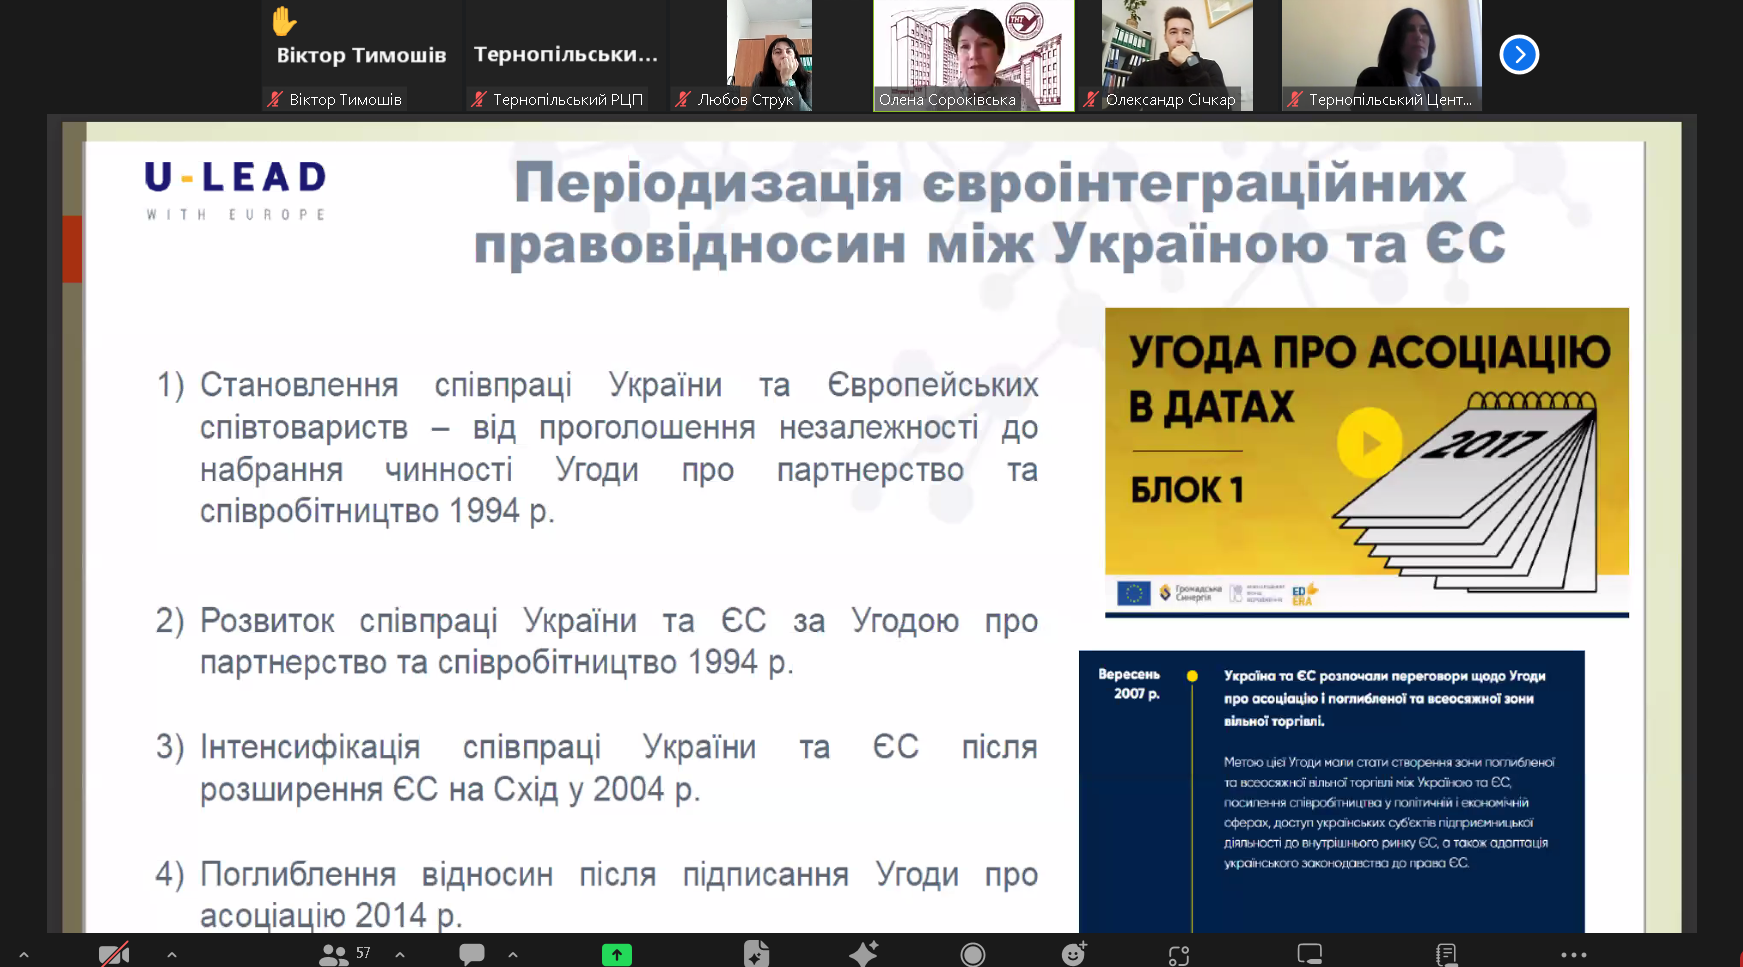Play the 'Угода про асоціацію в датах' video
This screenshot has width=1743, height=967.
pos(1369,442)
